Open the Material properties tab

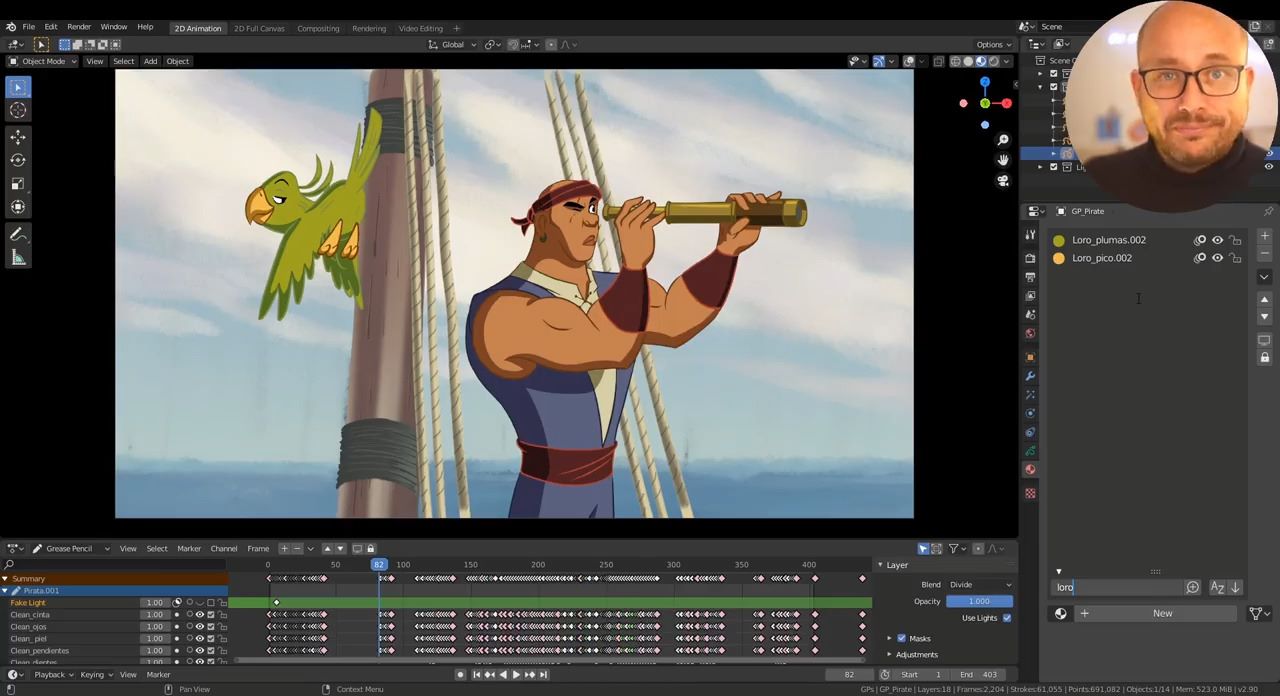(x=1030, y=469)
